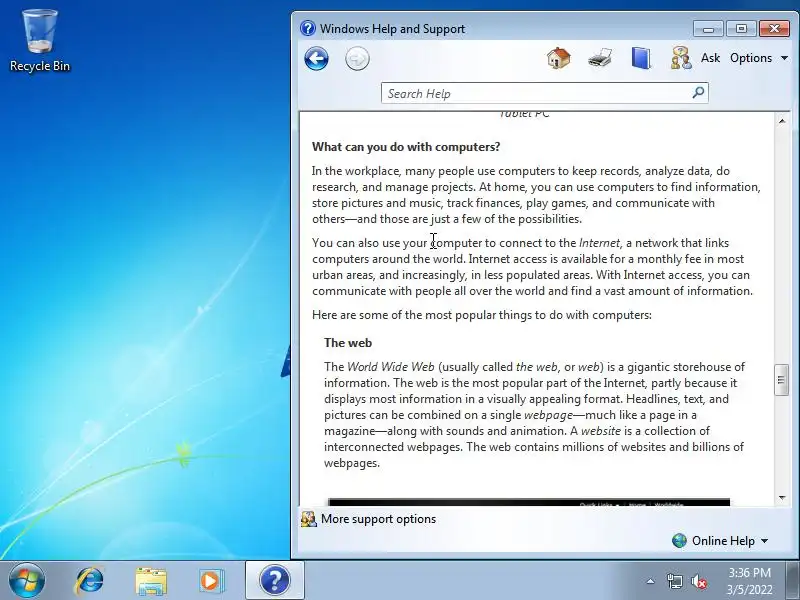Click the italic phrase "World Wide Web"
800x600 pixels.
[390, 367]
